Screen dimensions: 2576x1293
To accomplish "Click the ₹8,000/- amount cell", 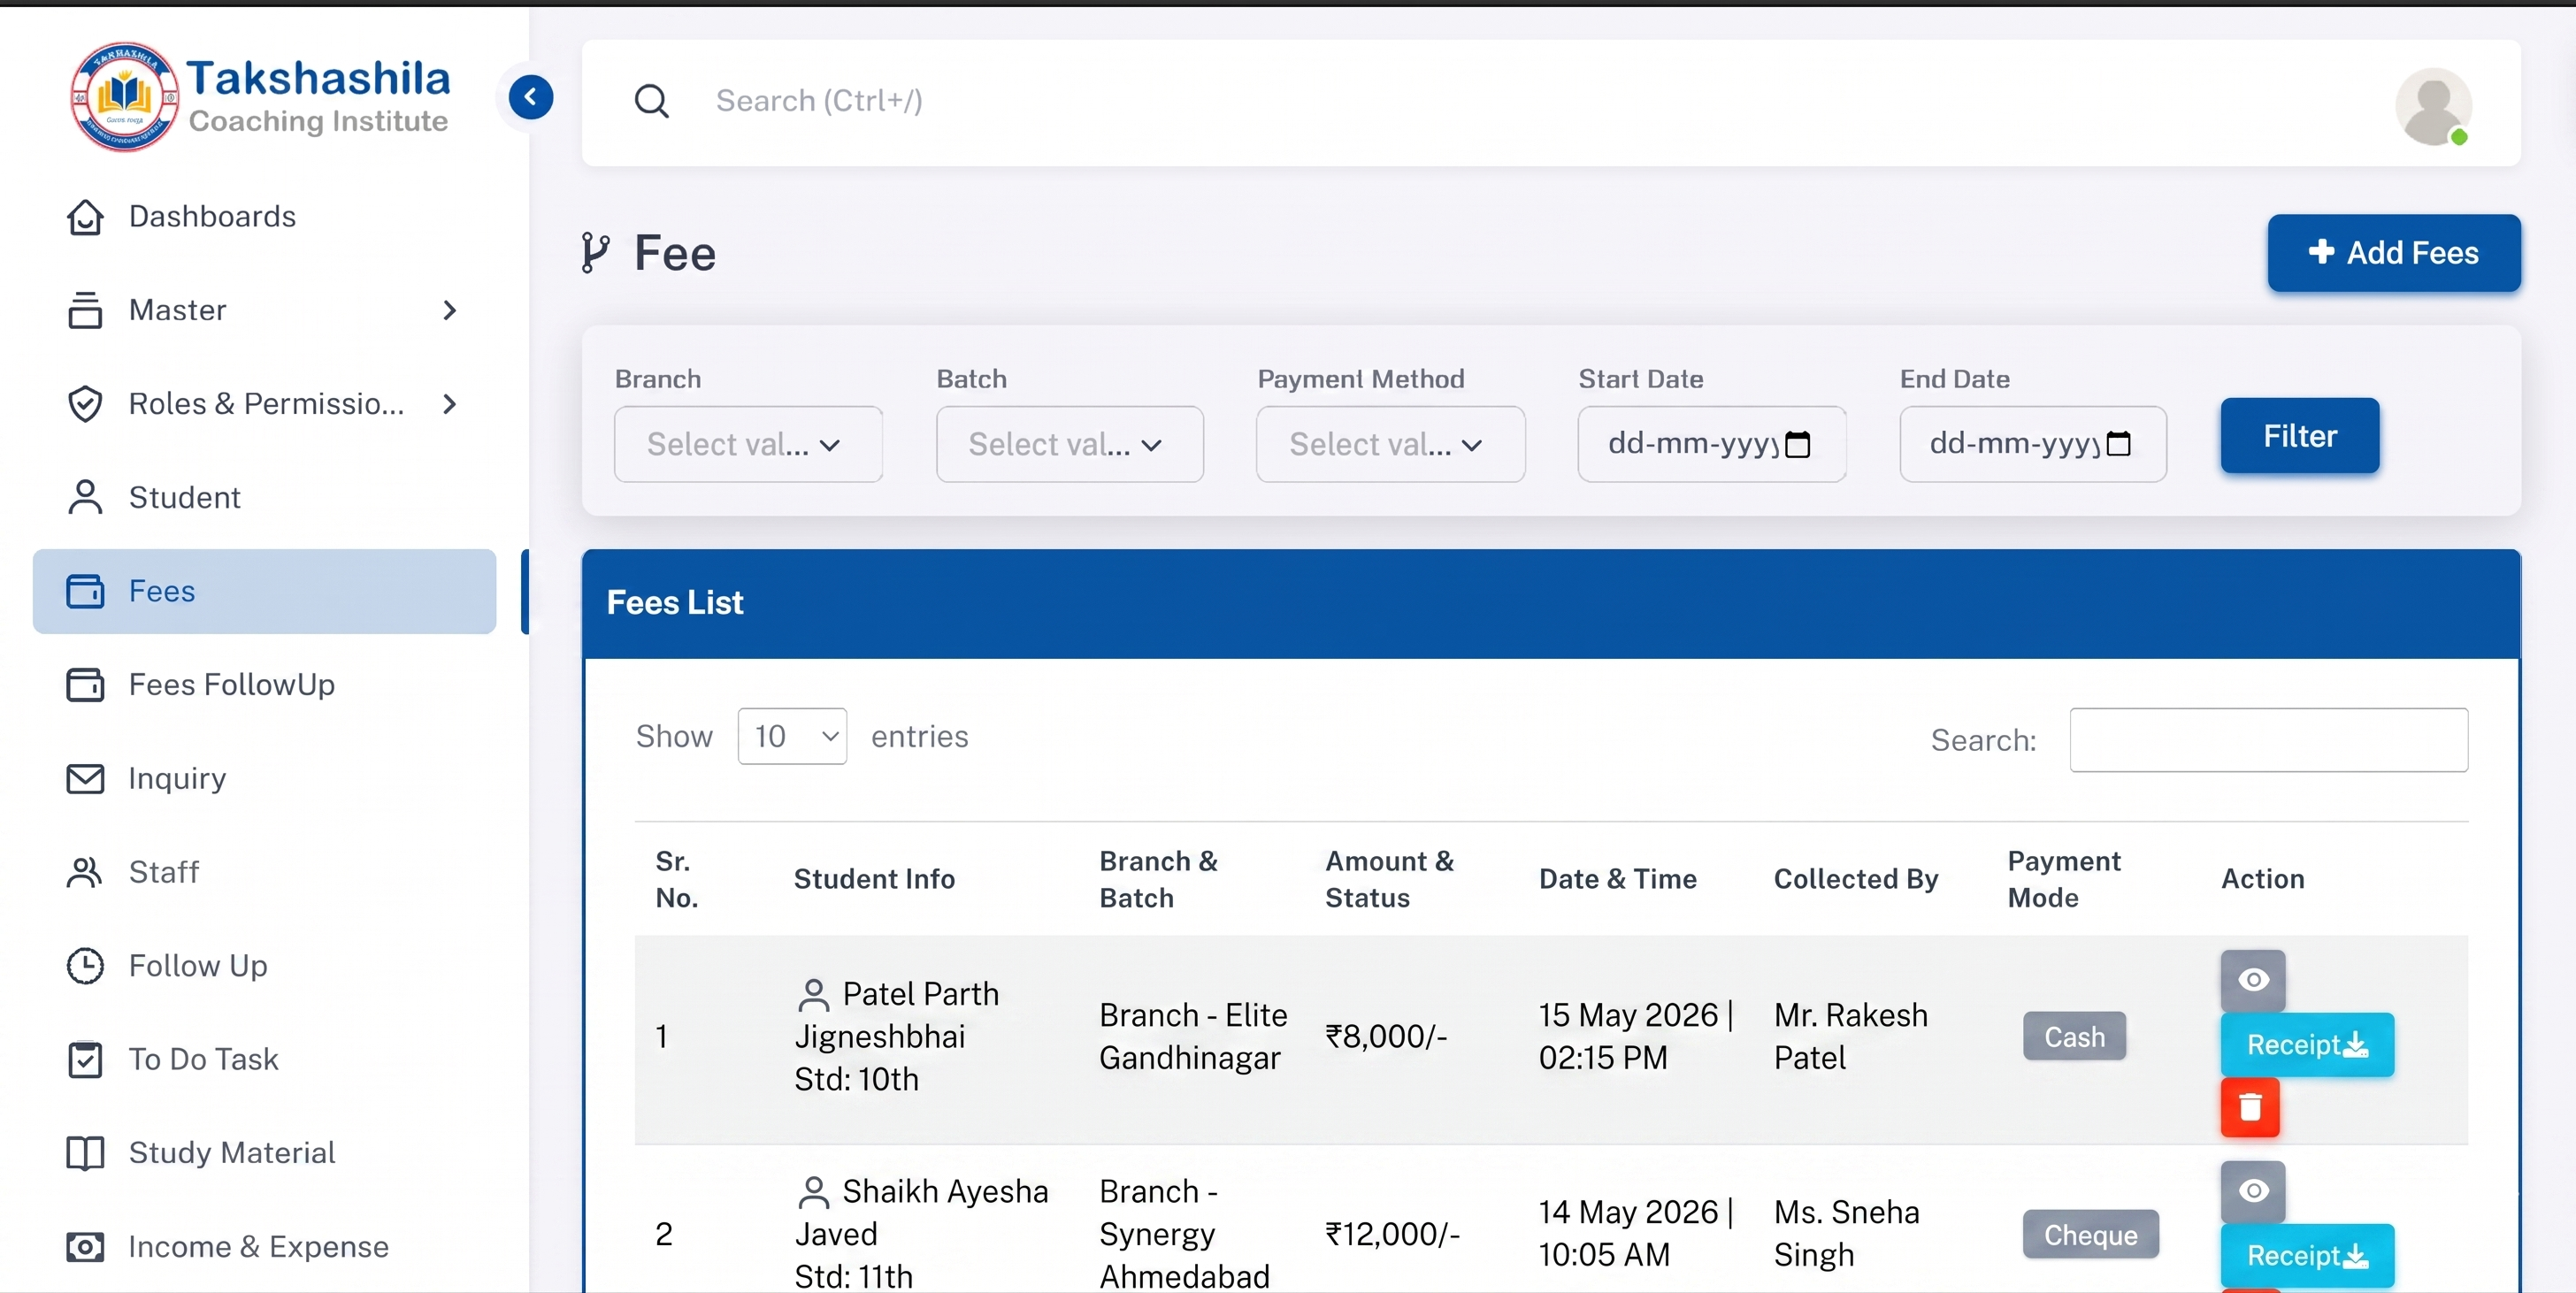I will pyautogui.click(x=1386, y=1037).
